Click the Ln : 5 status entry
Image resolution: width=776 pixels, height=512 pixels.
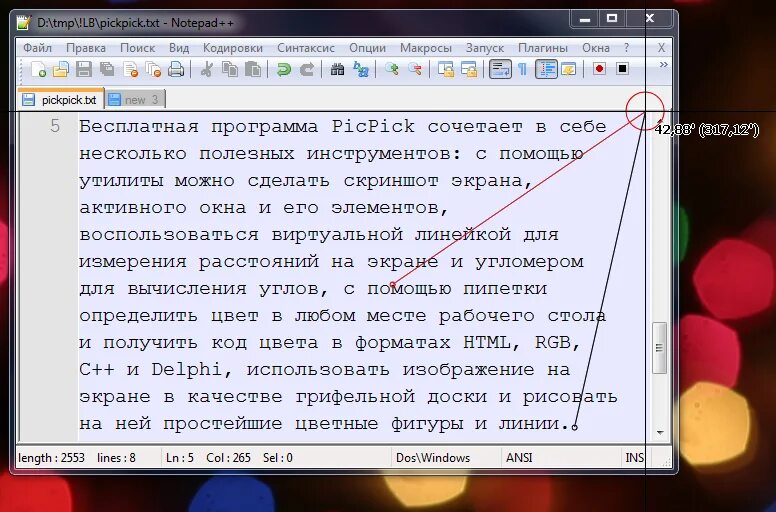pos(179,458)
